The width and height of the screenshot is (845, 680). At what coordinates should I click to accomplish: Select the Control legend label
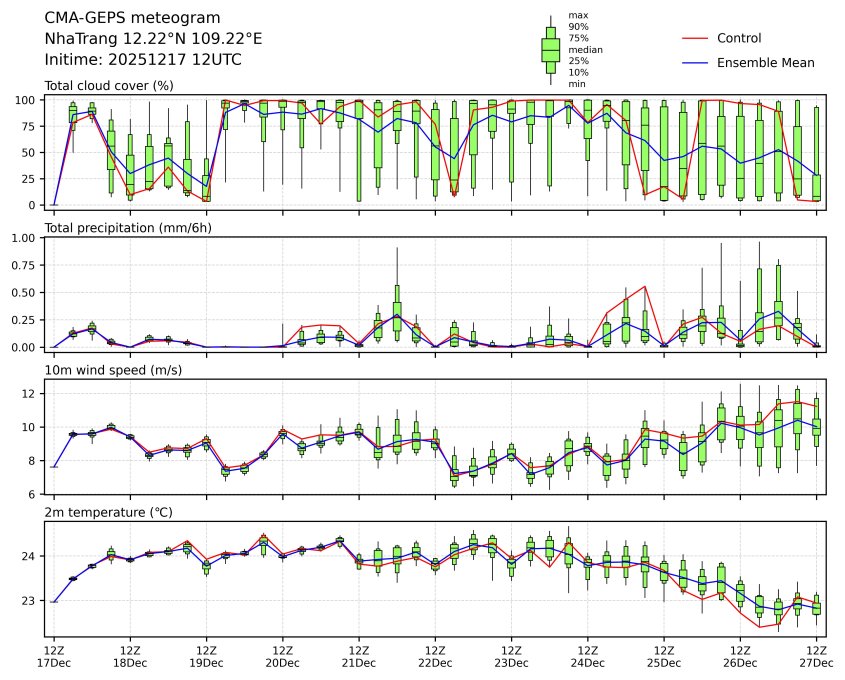[x=739, y=38]
